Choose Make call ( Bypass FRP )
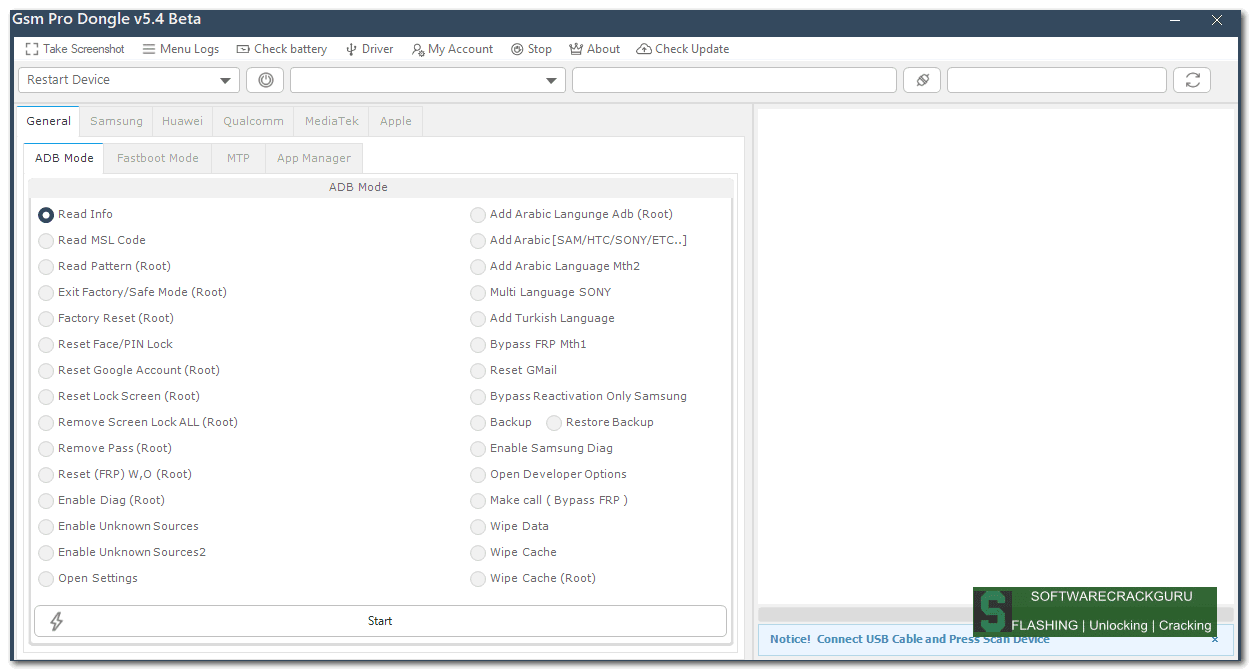The width and height of the screenshot is (1252, 672). [549, 500]
